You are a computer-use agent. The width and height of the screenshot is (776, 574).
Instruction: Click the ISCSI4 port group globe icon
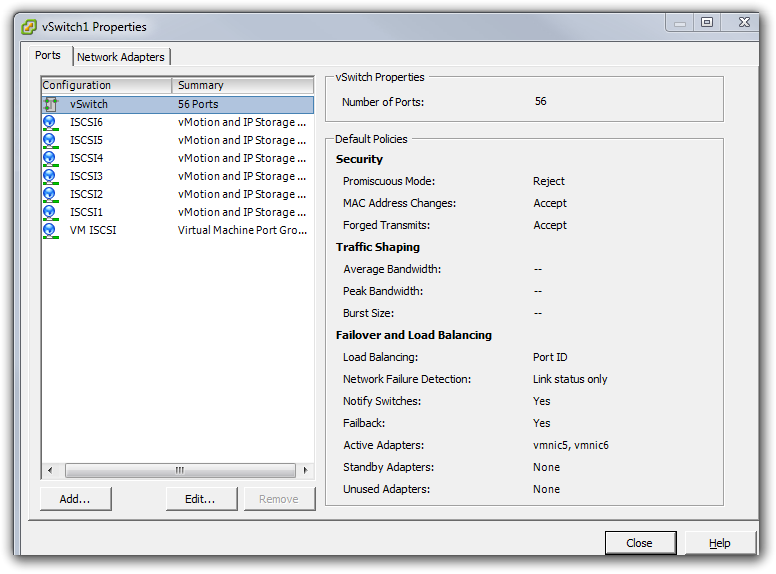pyautogui.click(x=50, y=158)
